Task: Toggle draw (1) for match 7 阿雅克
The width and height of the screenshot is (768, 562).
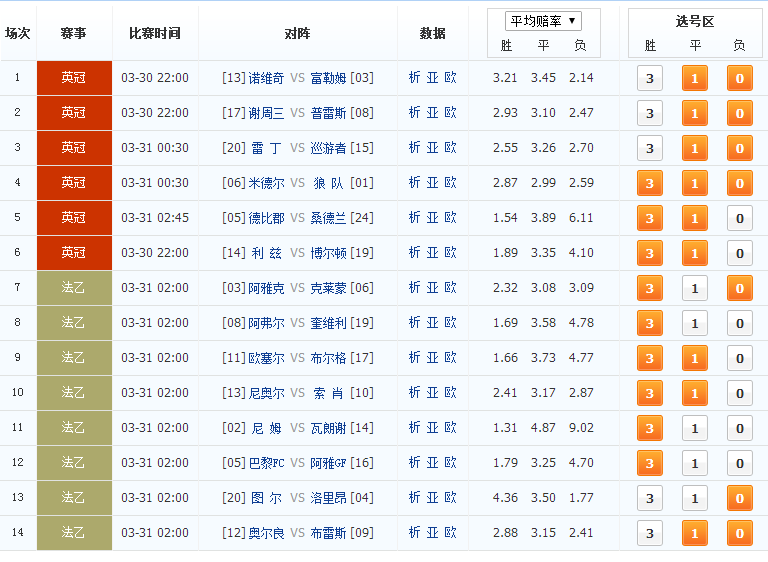Action: tap(695, 288)
